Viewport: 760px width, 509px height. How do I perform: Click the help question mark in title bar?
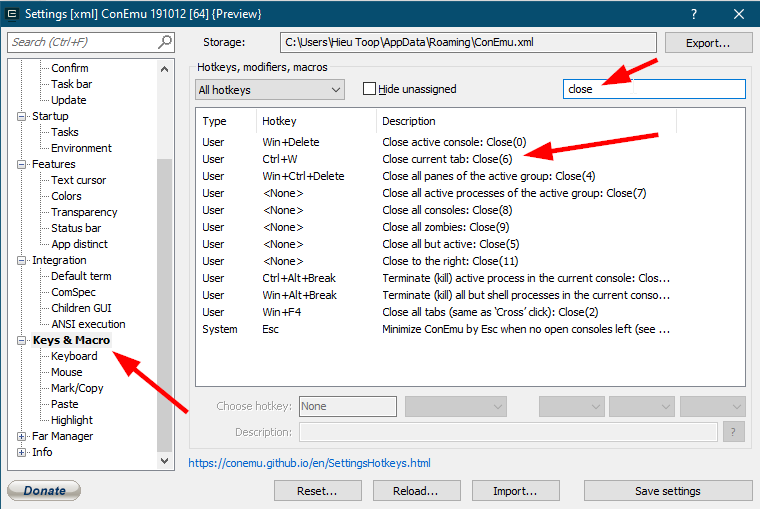point(694,14)
